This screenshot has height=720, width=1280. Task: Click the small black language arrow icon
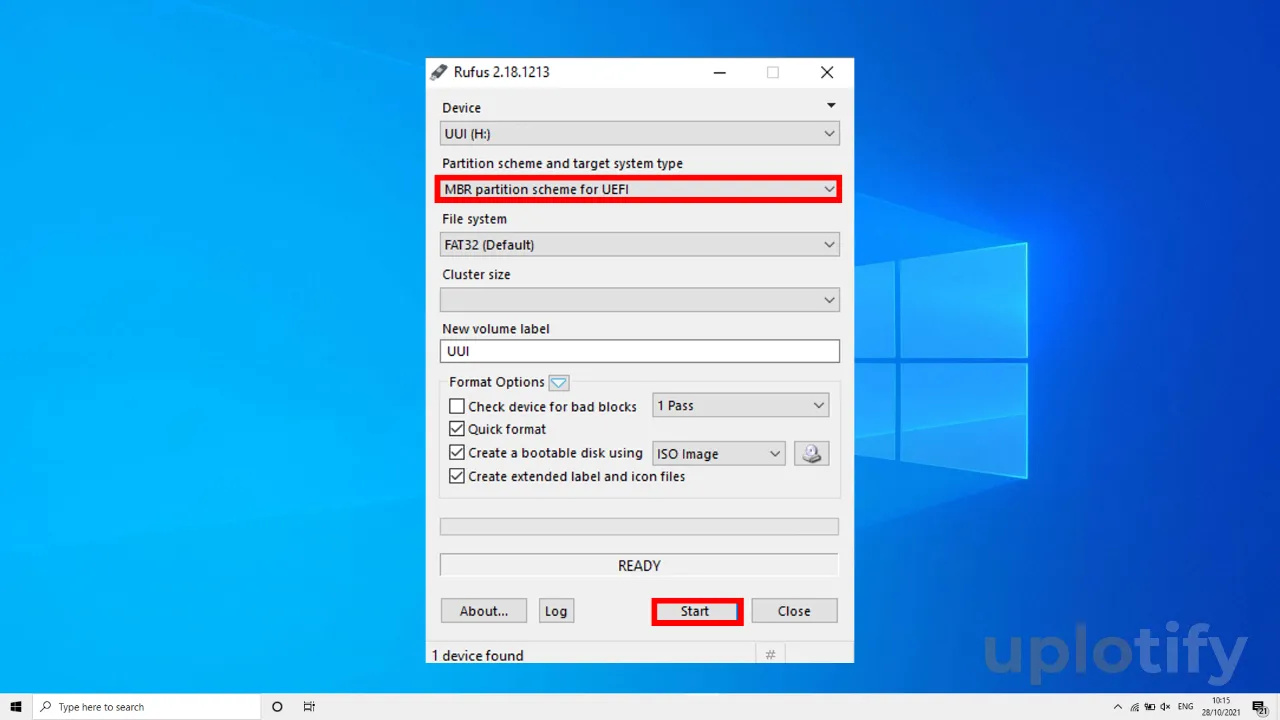click(x=830, y=105)
